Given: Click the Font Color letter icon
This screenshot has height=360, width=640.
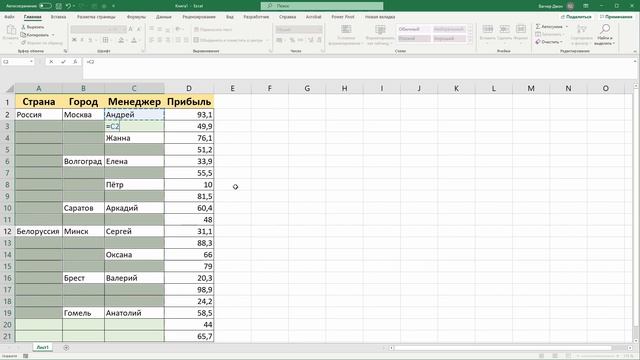Looking at the screenshot, I should pyautogui.click(x=134, y=40).
